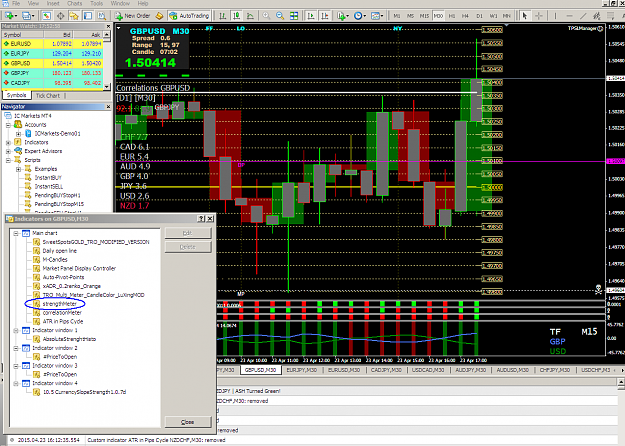Select the Fibonacci retracement tool
This screenshot has width=625, height=446.
coord(610,16)
